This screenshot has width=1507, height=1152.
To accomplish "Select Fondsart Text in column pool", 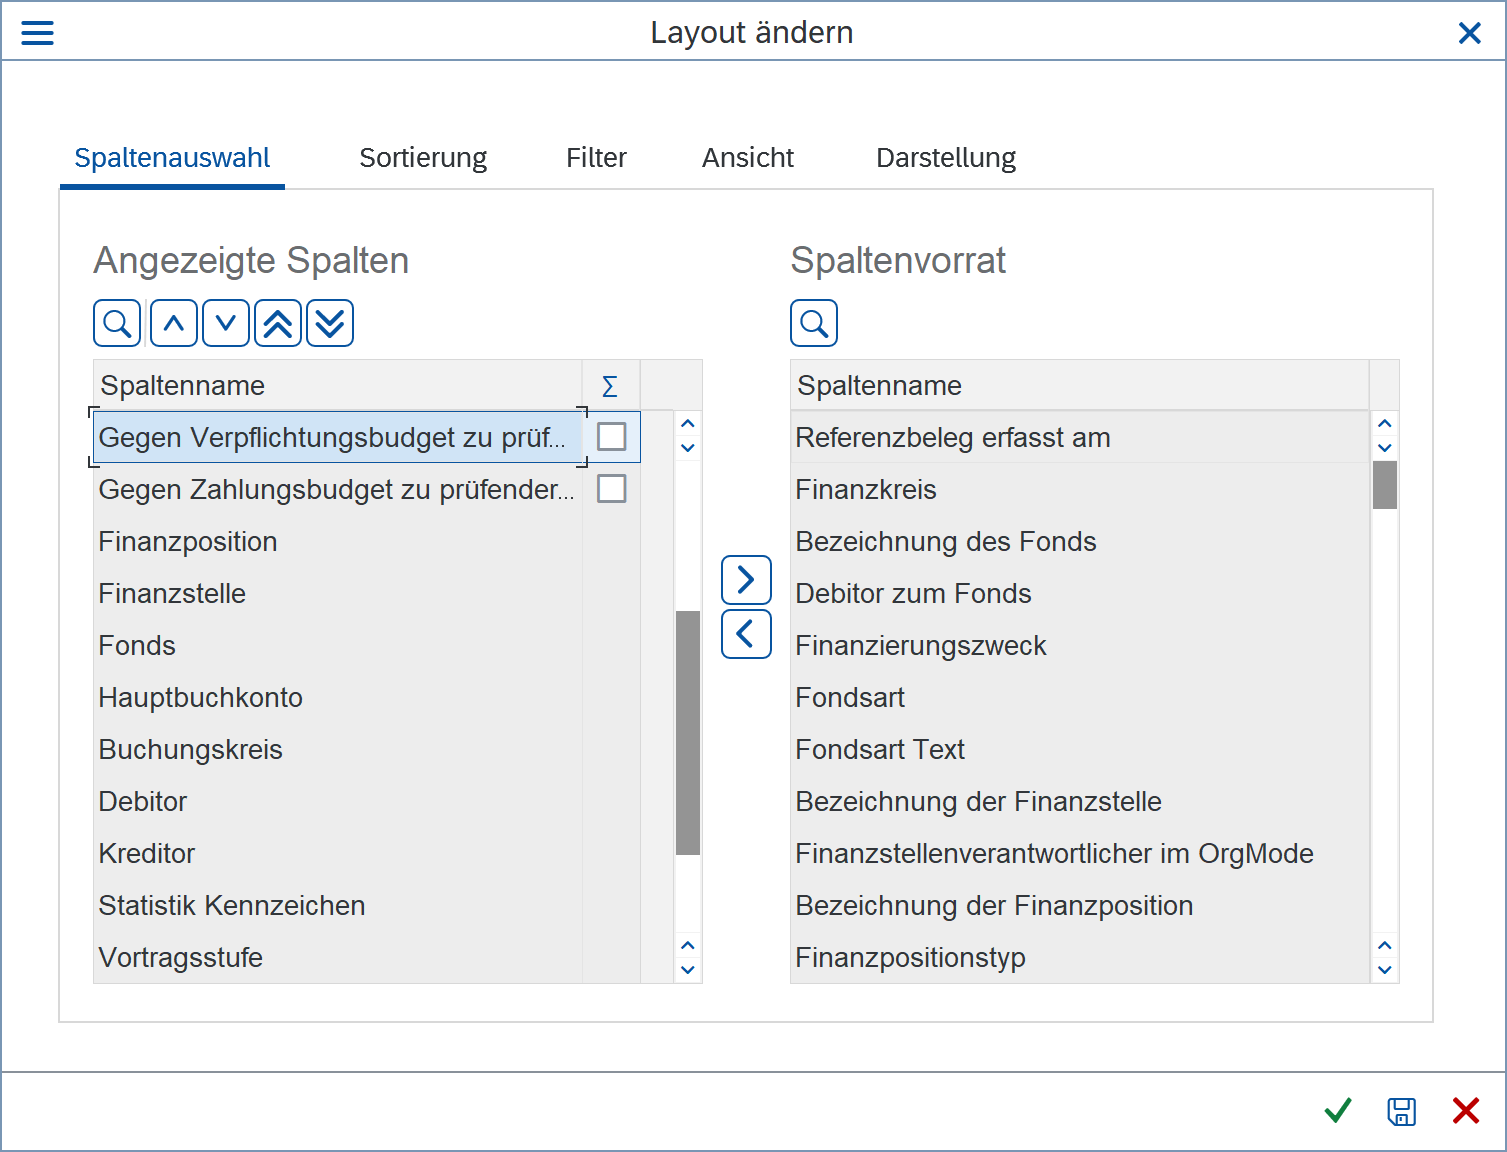I will click(x=880, y=750).
